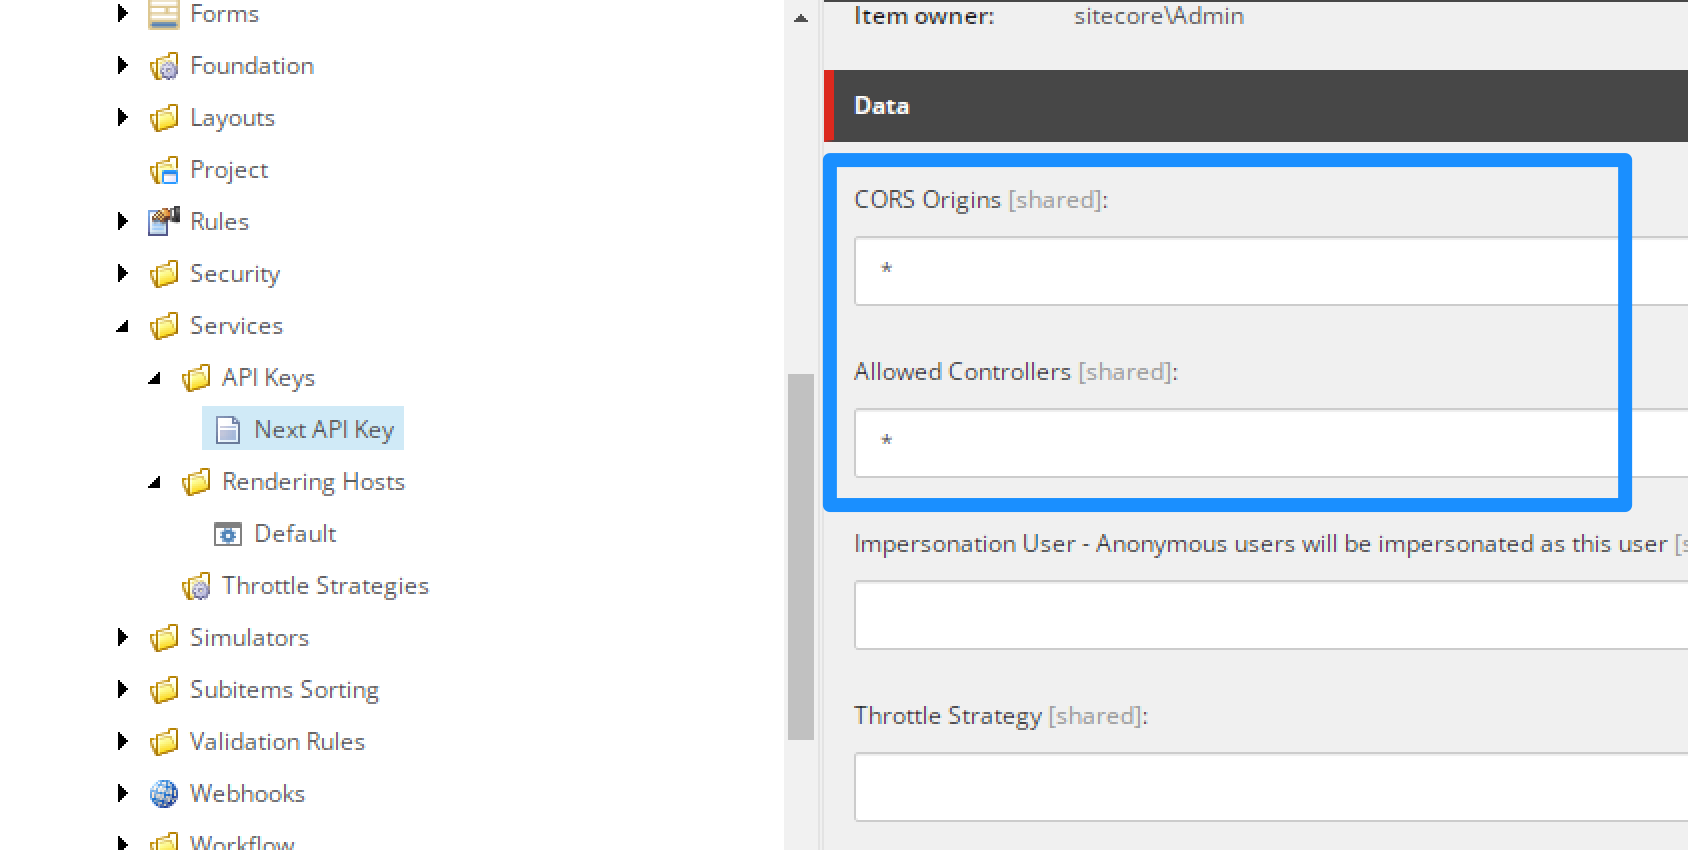Click the Services folder icon
The image size is (1688, 850).
click(164, 326)
